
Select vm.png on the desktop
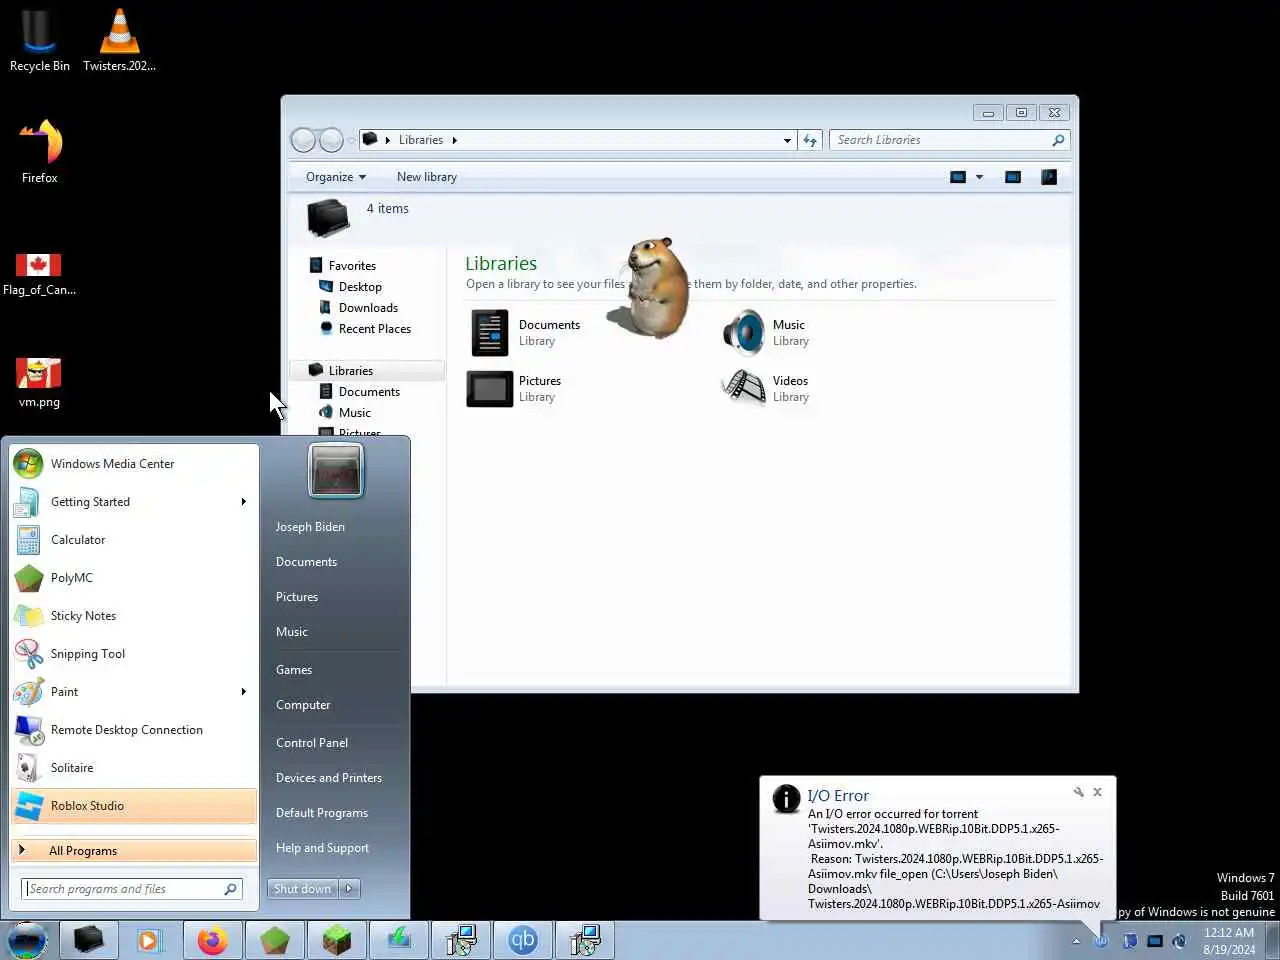tap(39, 383)
